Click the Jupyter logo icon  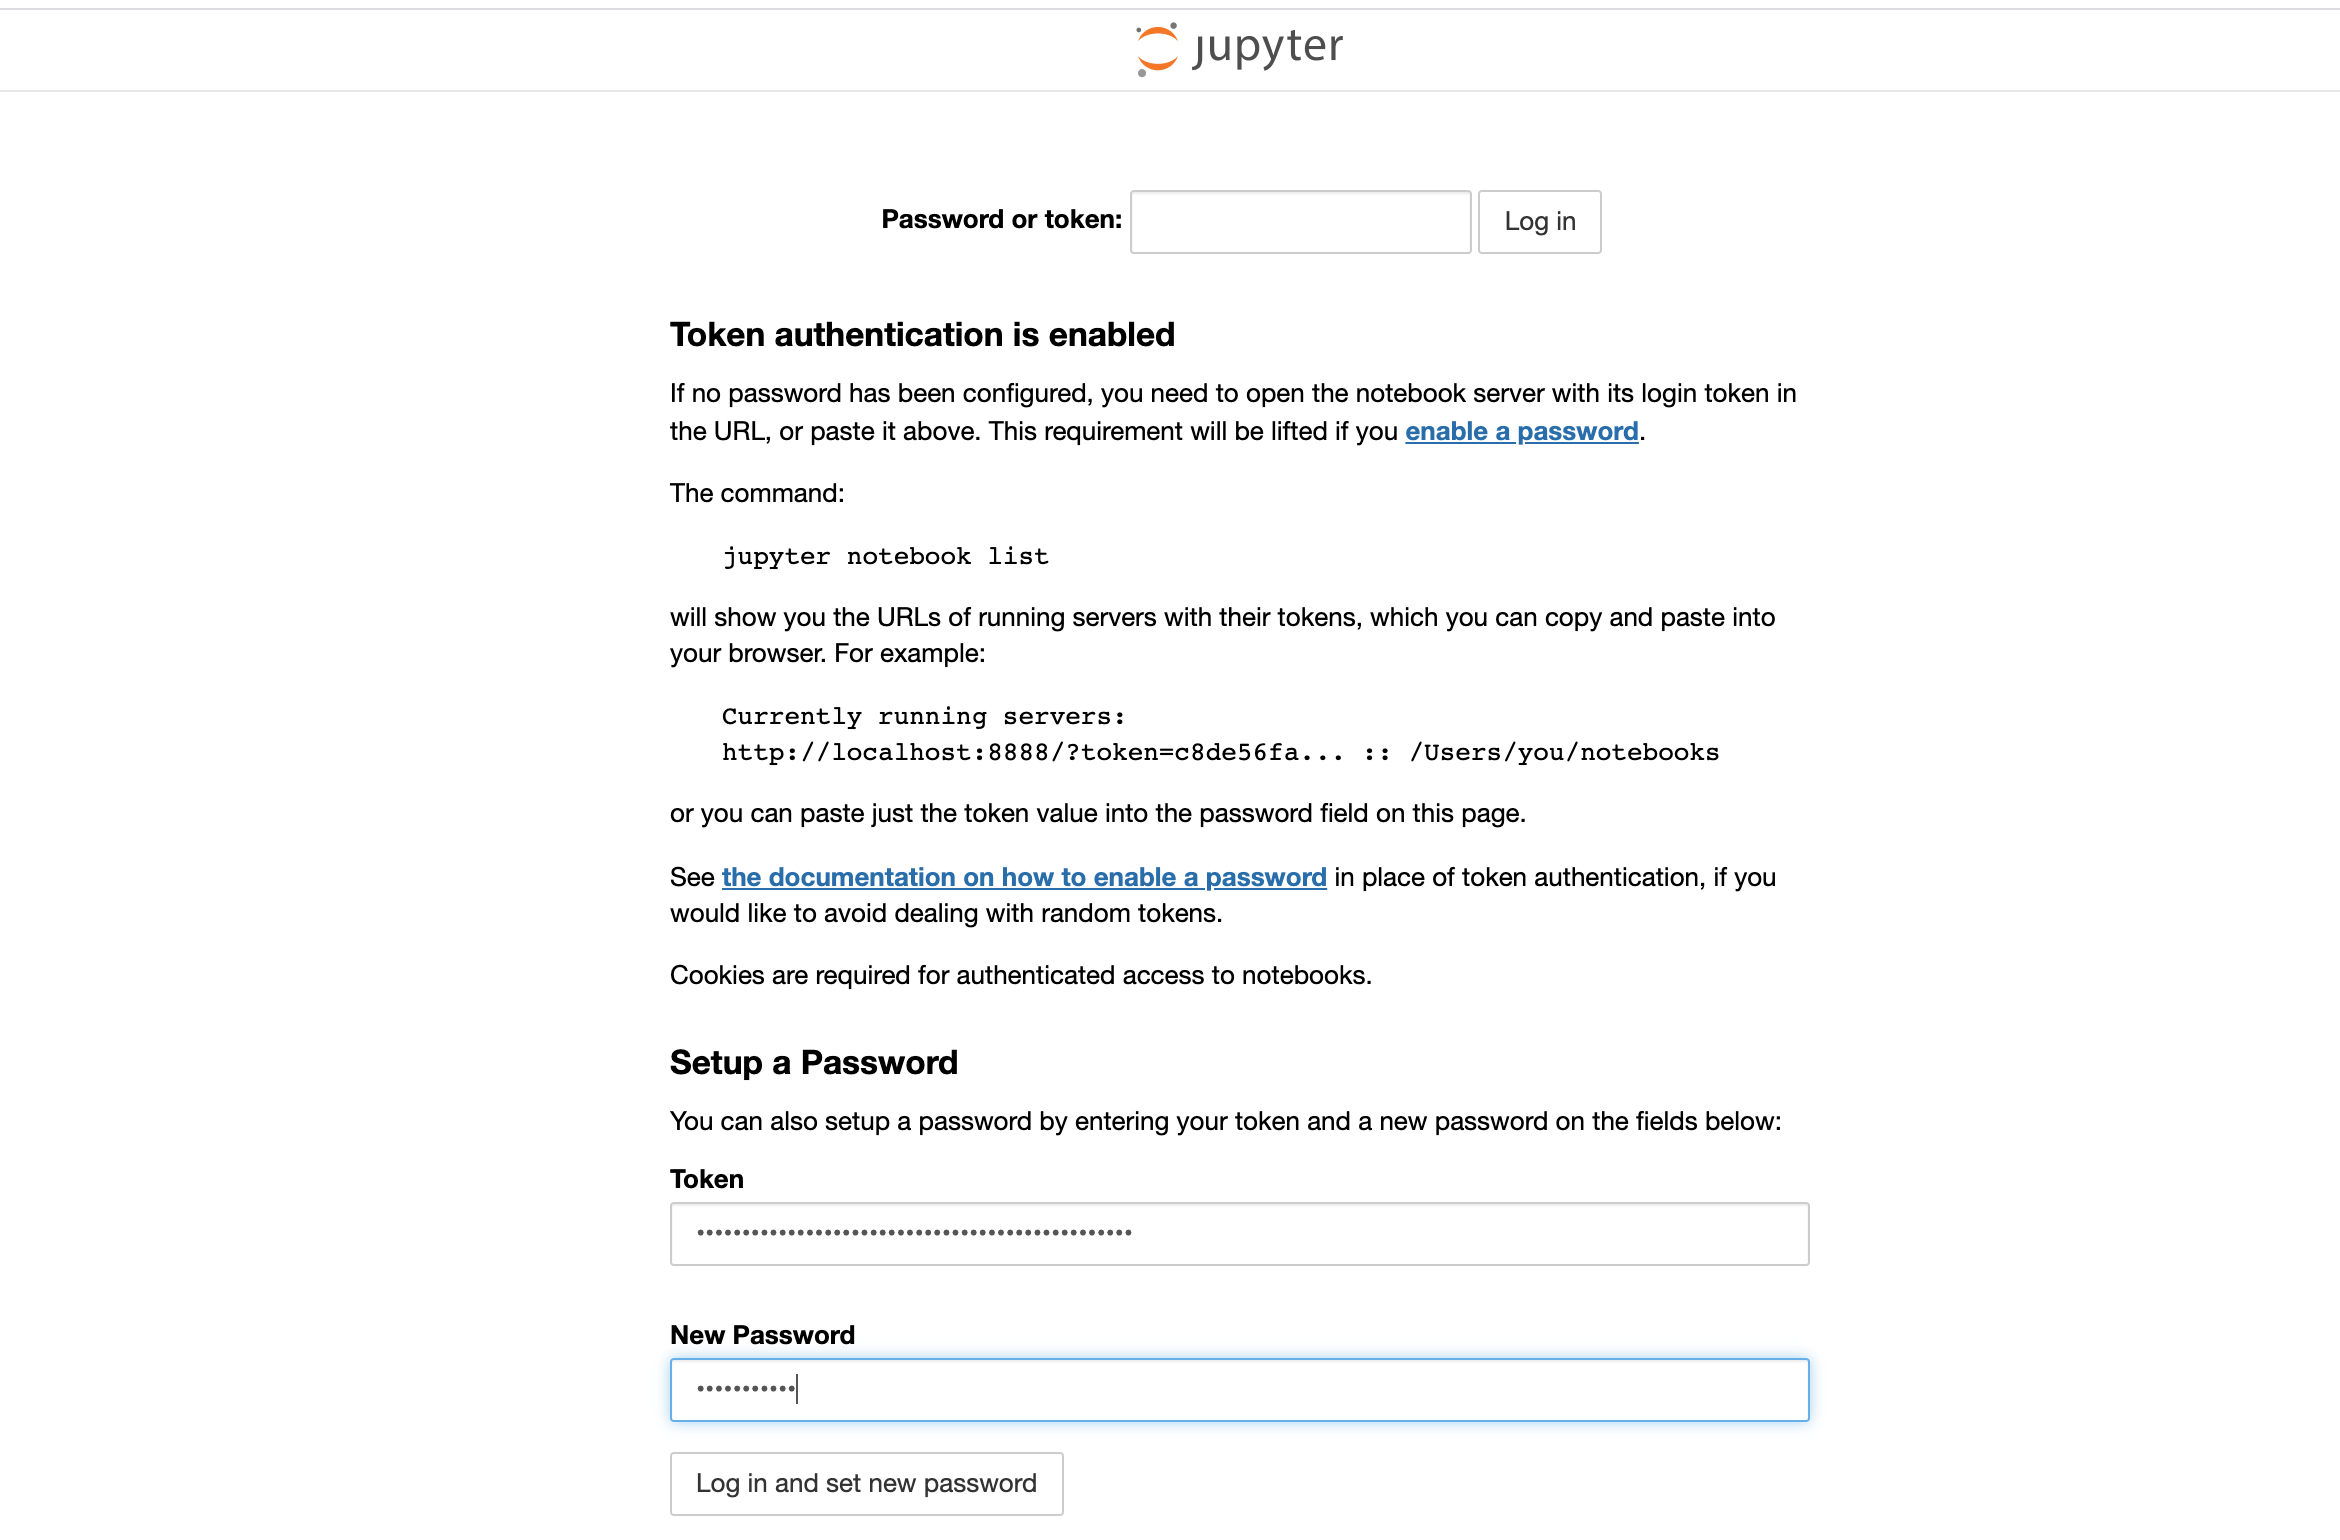pos(1157,49)
